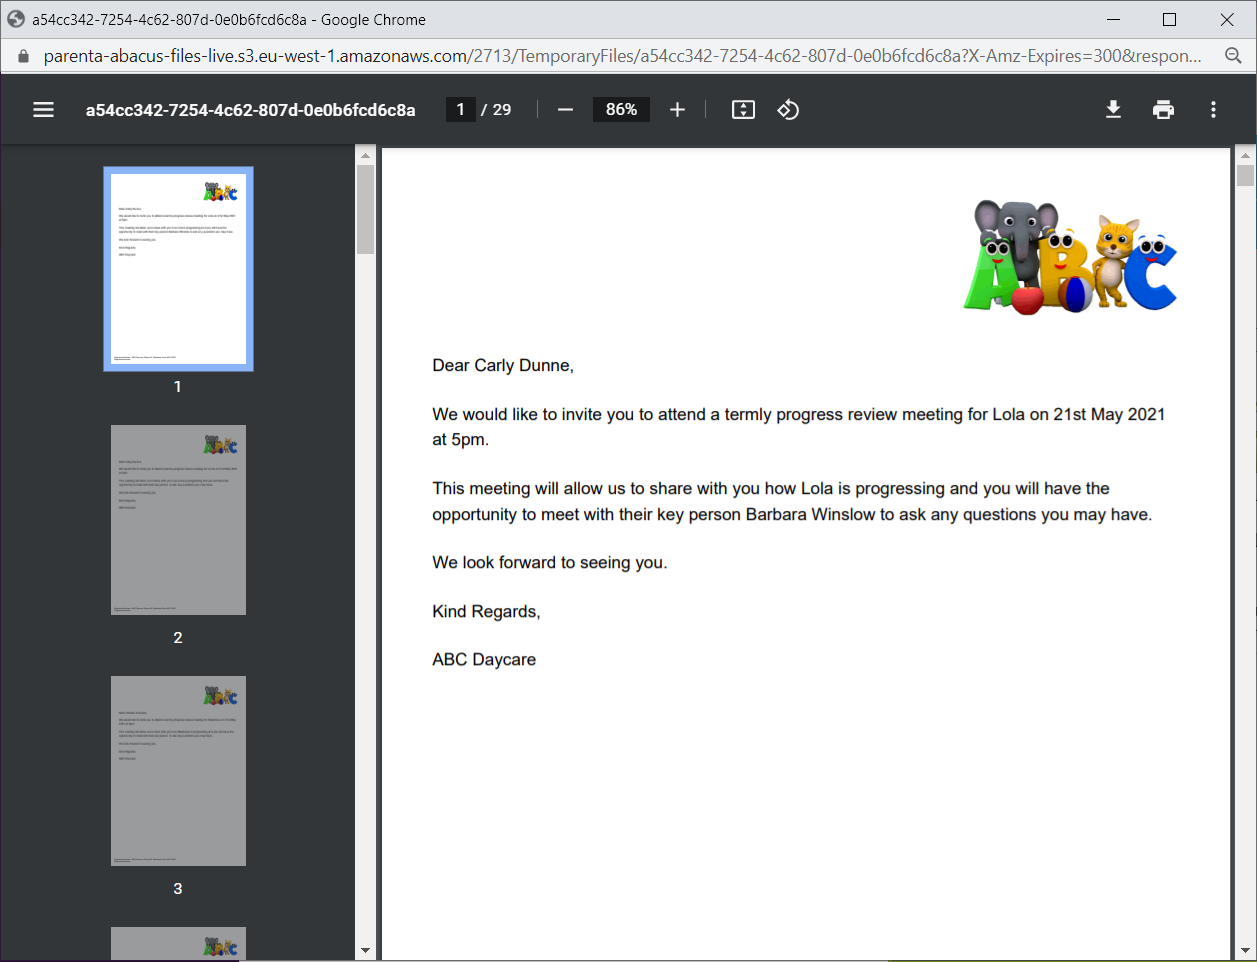Click the ABC animal logo image
This screenshot has width=1257, height=962.
click(x=1070, y=257)
